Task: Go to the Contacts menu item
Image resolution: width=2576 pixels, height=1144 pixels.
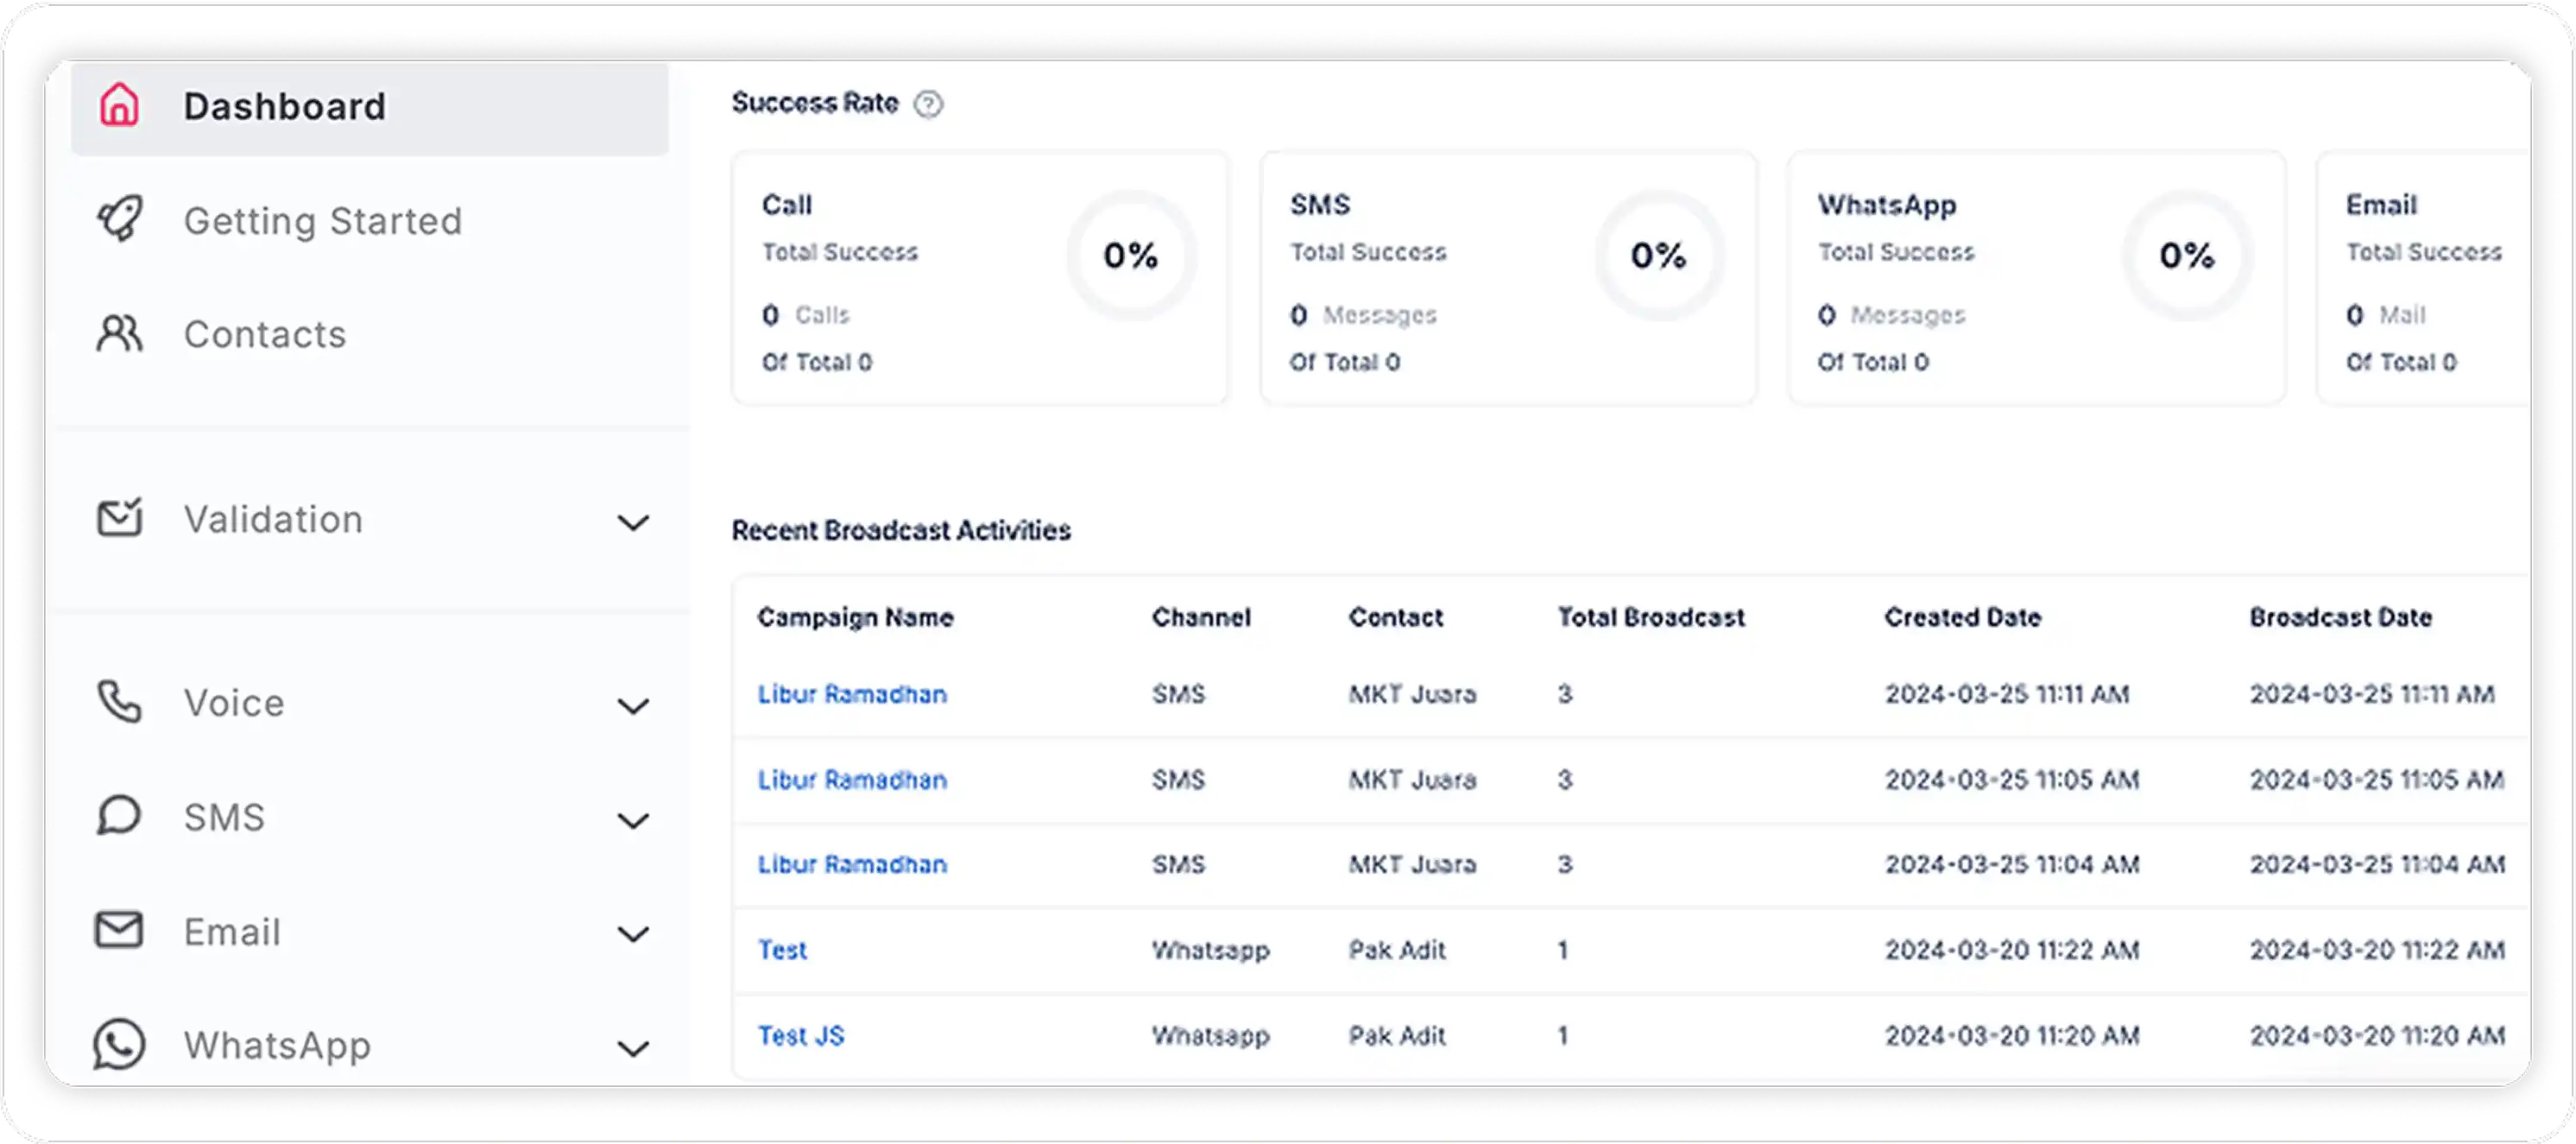Action: point(265,335)
